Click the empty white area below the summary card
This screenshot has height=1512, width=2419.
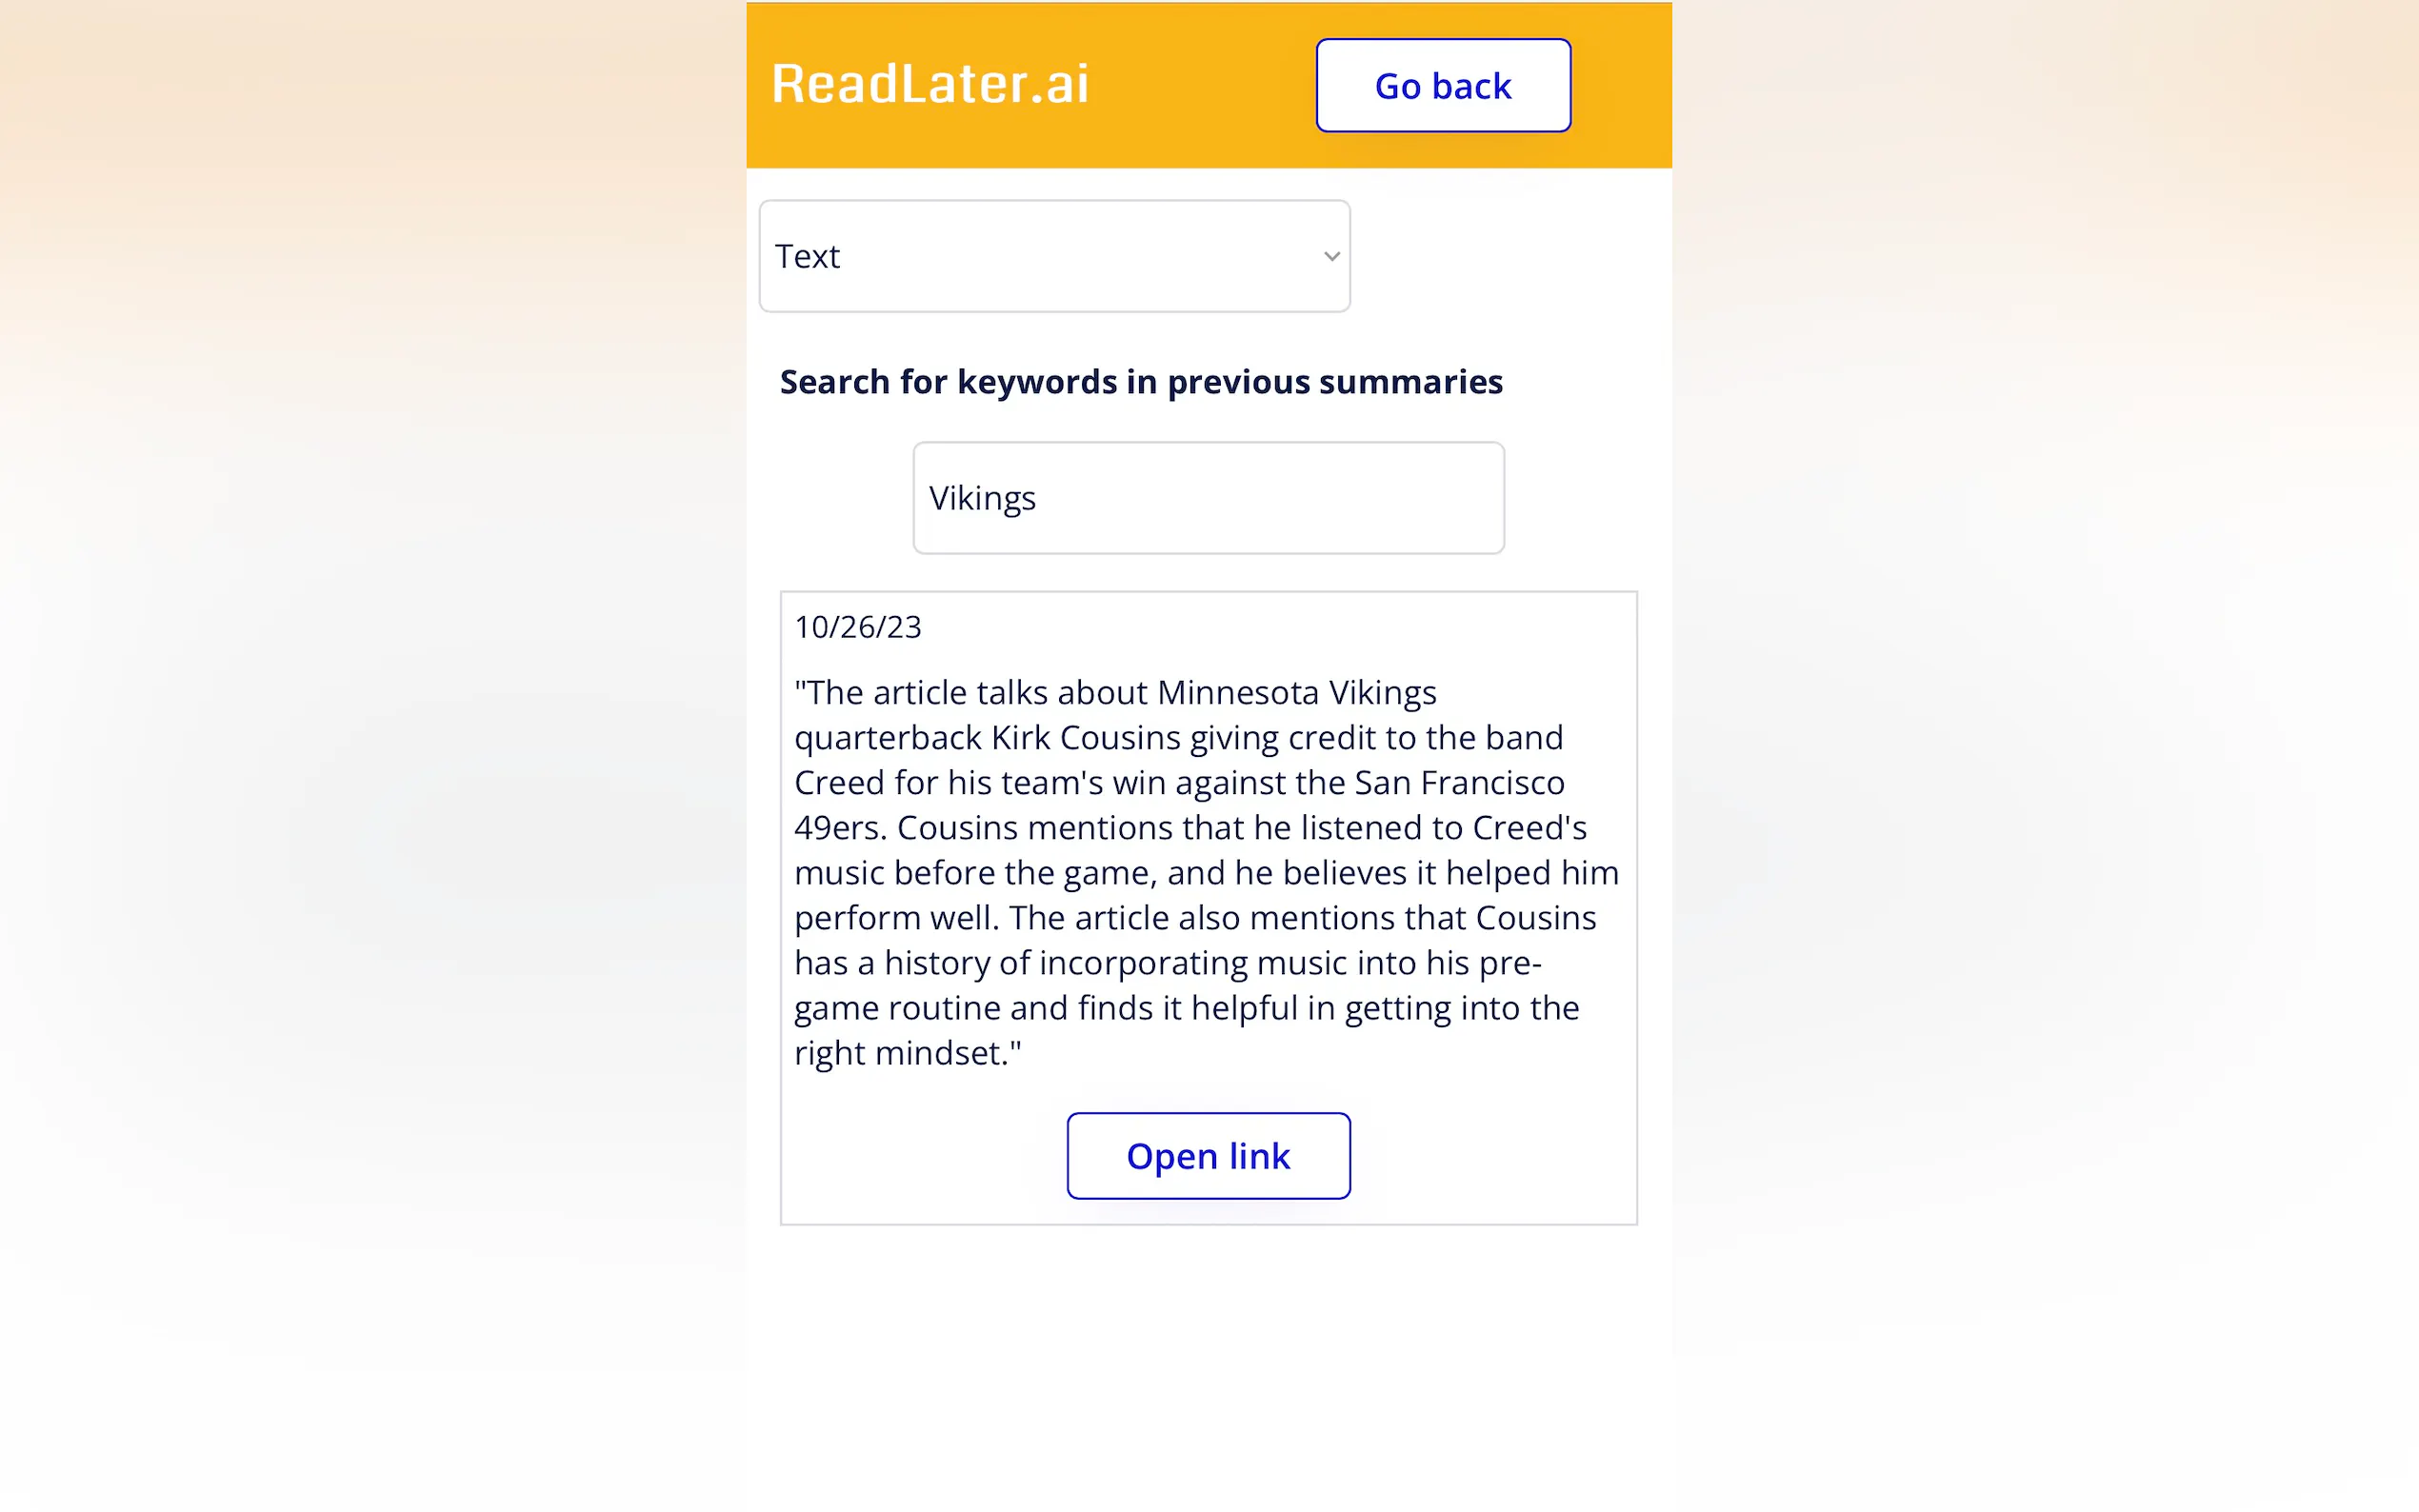(1208, 1350)
